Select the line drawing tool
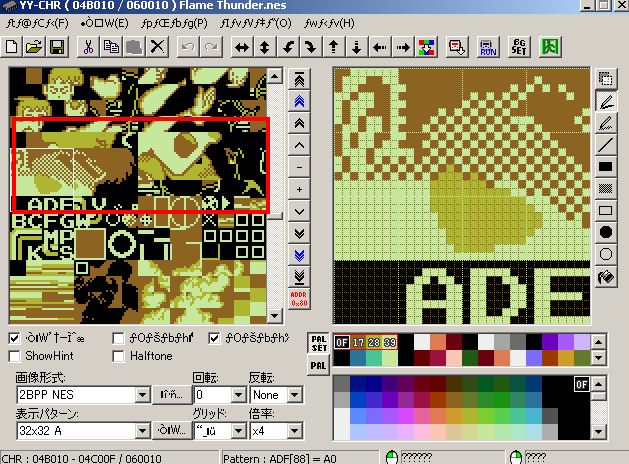 (606, 145)
